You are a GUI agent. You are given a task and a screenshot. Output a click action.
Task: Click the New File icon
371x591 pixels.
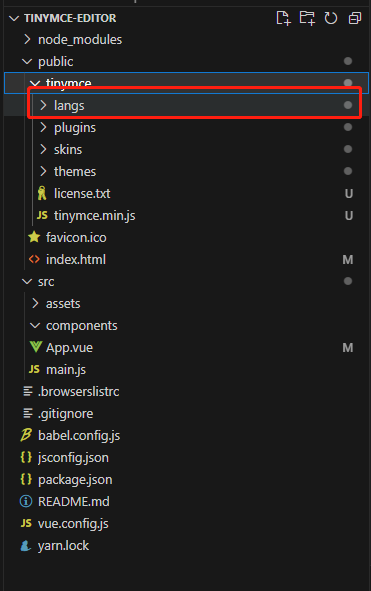[x=283, y=18]
